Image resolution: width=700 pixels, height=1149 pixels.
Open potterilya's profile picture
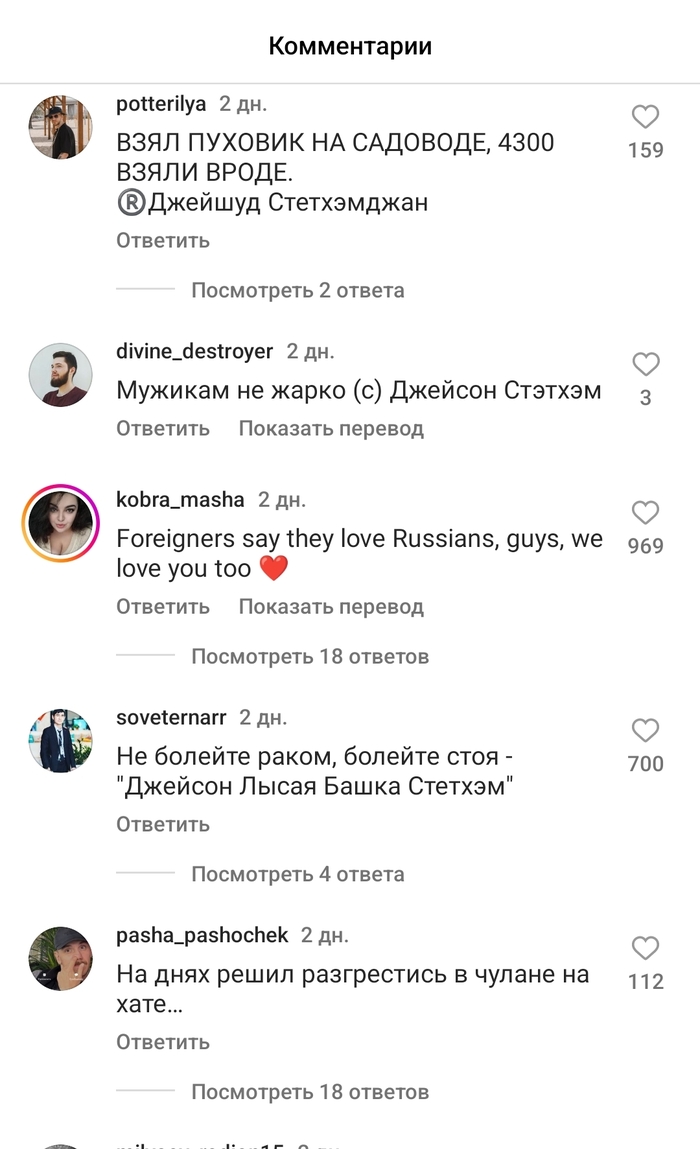60,127
